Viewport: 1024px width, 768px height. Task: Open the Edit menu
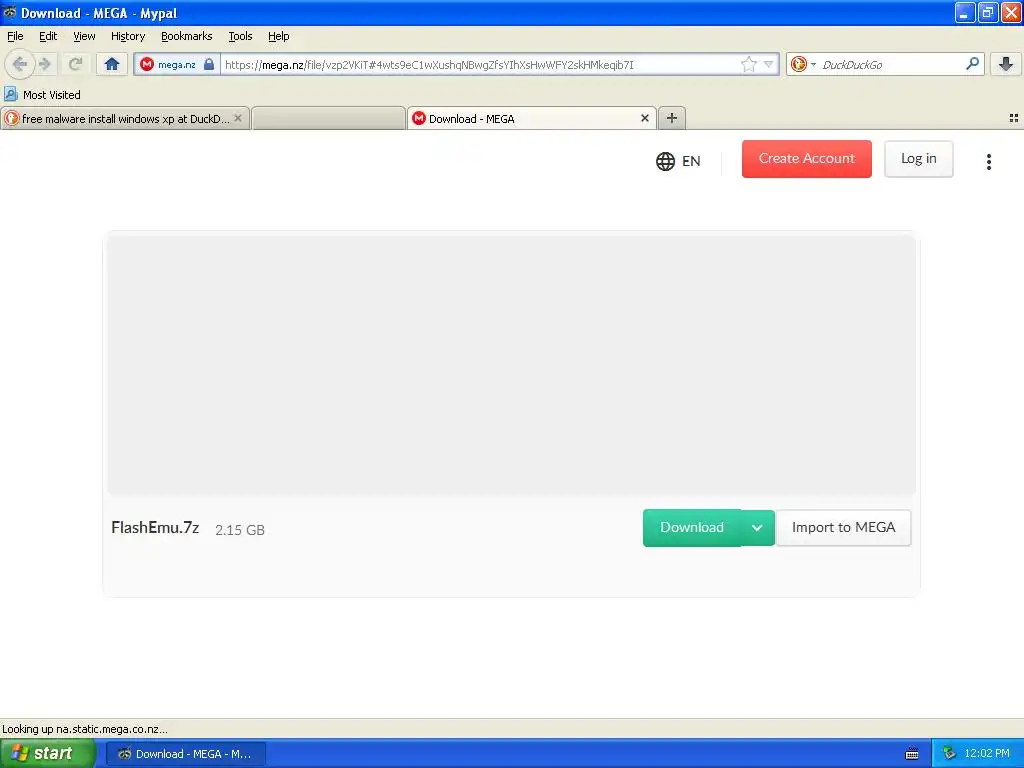click(48, 36)
